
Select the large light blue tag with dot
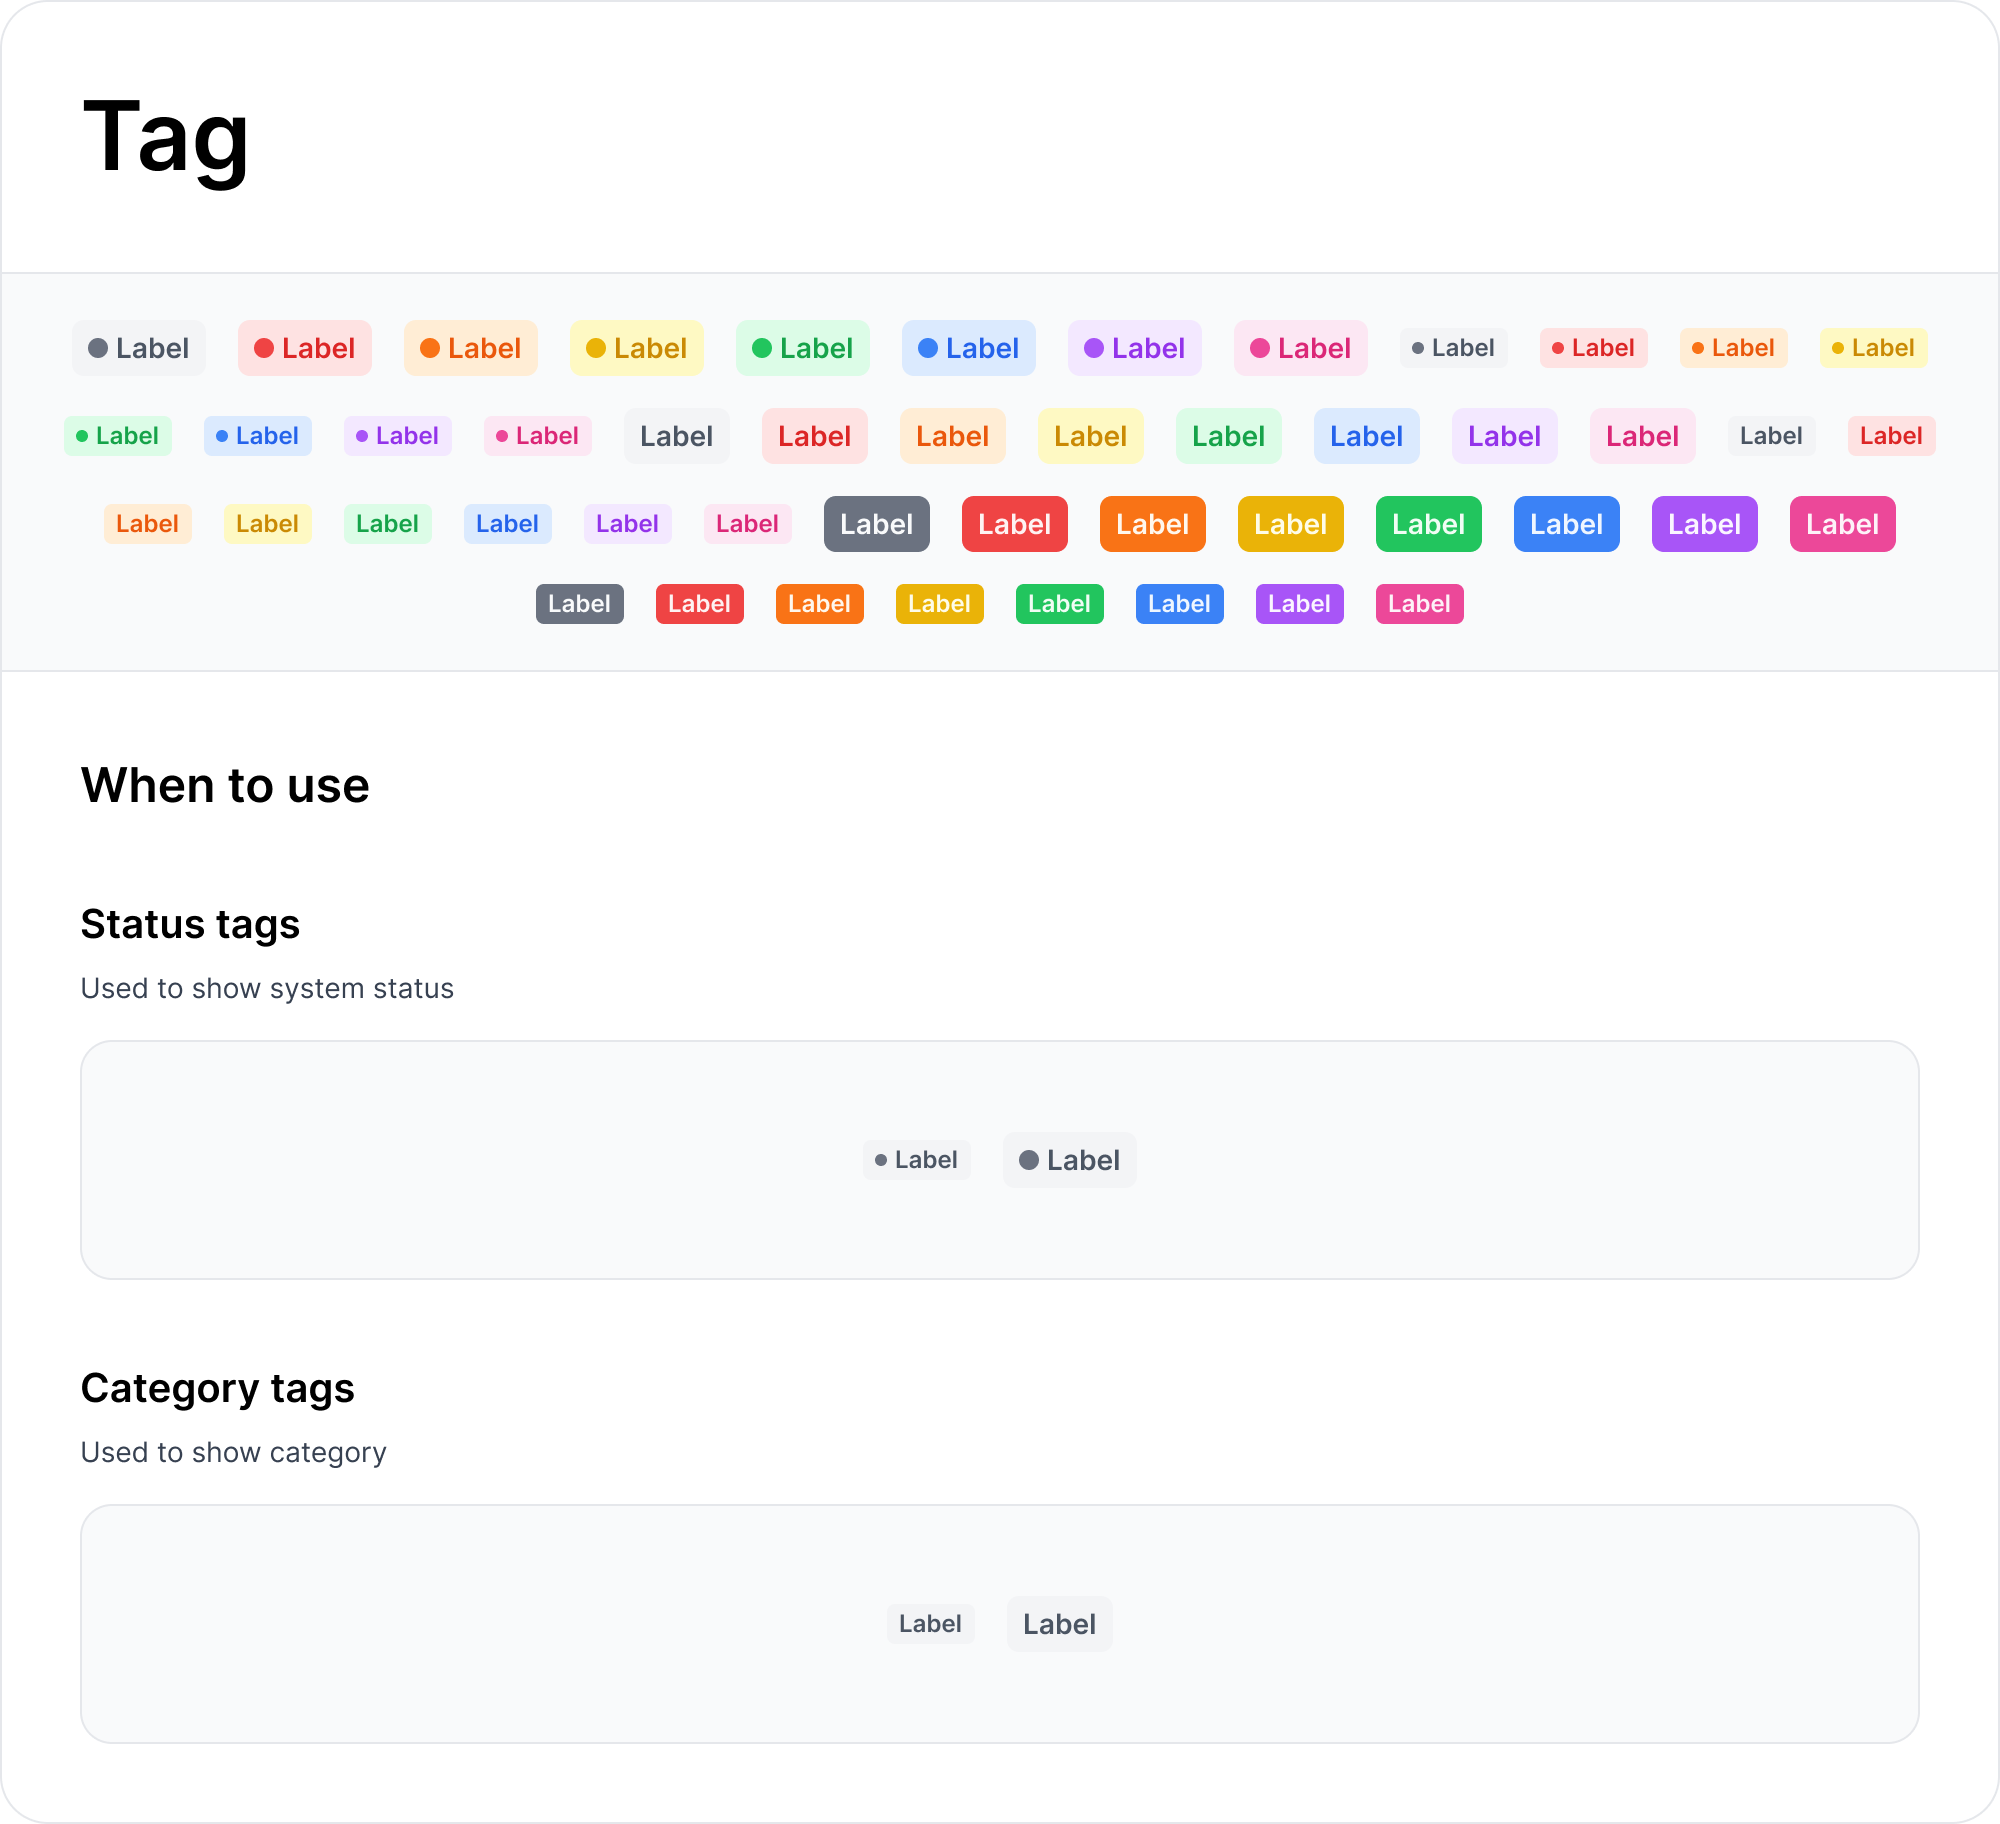click(969, 348)
